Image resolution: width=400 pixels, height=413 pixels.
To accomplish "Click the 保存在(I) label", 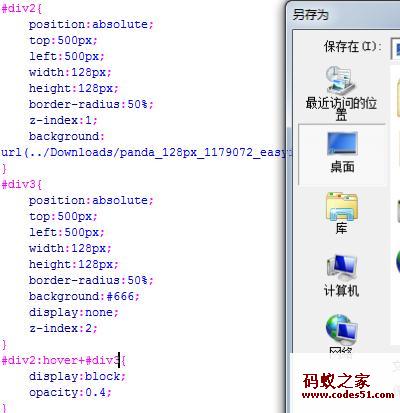I will (x=352, y=46).
